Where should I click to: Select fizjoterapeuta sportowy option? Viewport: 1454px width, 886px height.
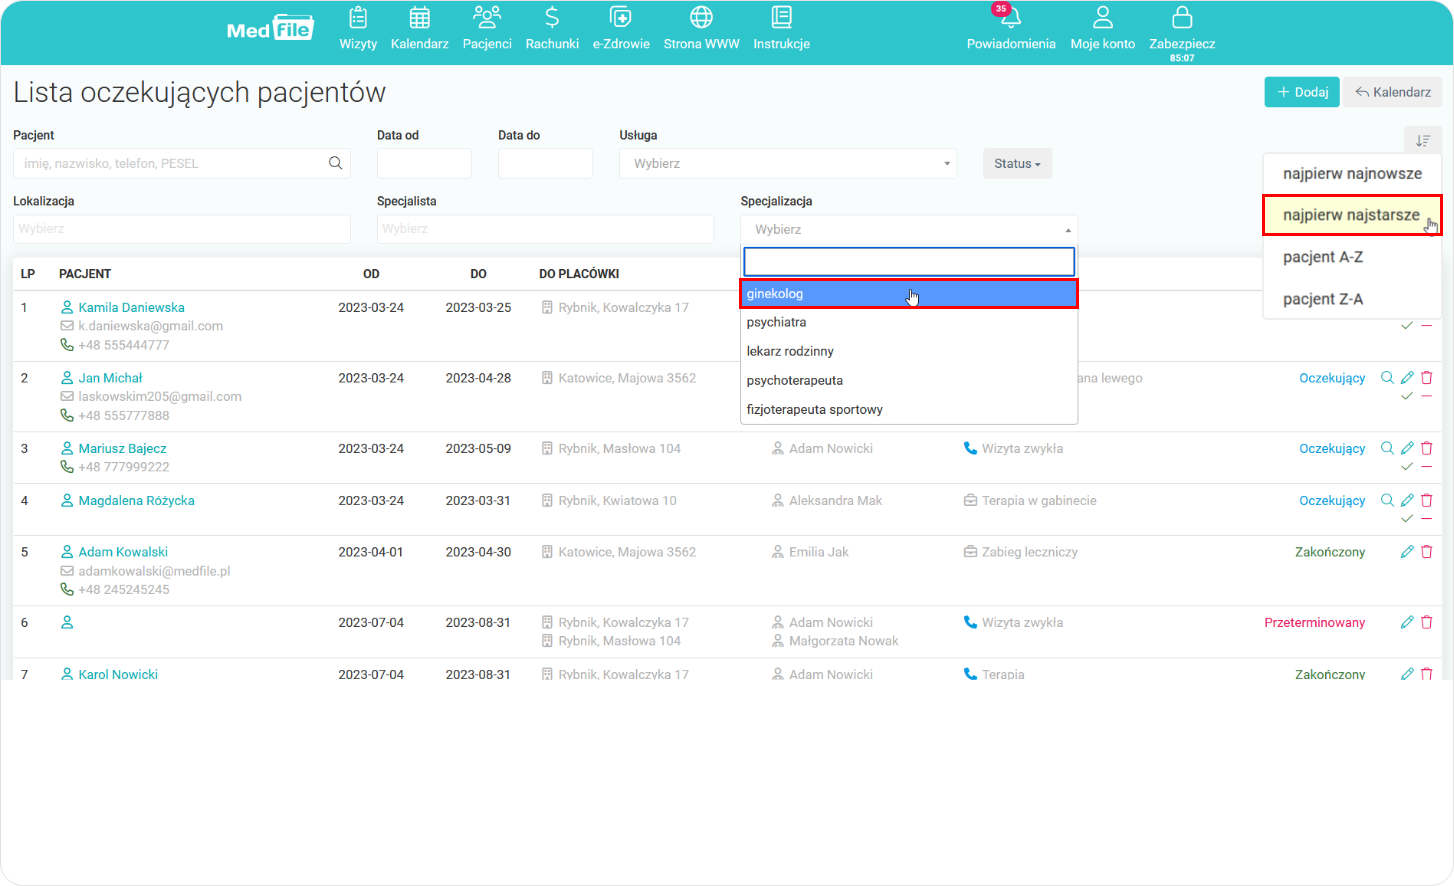click(909, 409)
